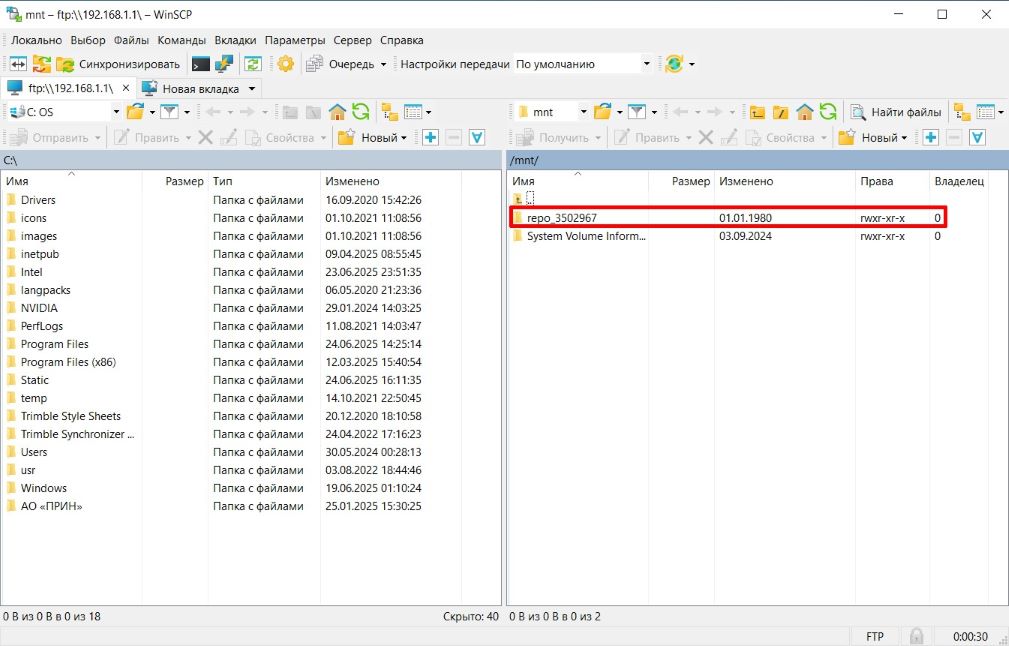Open session in PuTTY icon

[x=225, y=64]
